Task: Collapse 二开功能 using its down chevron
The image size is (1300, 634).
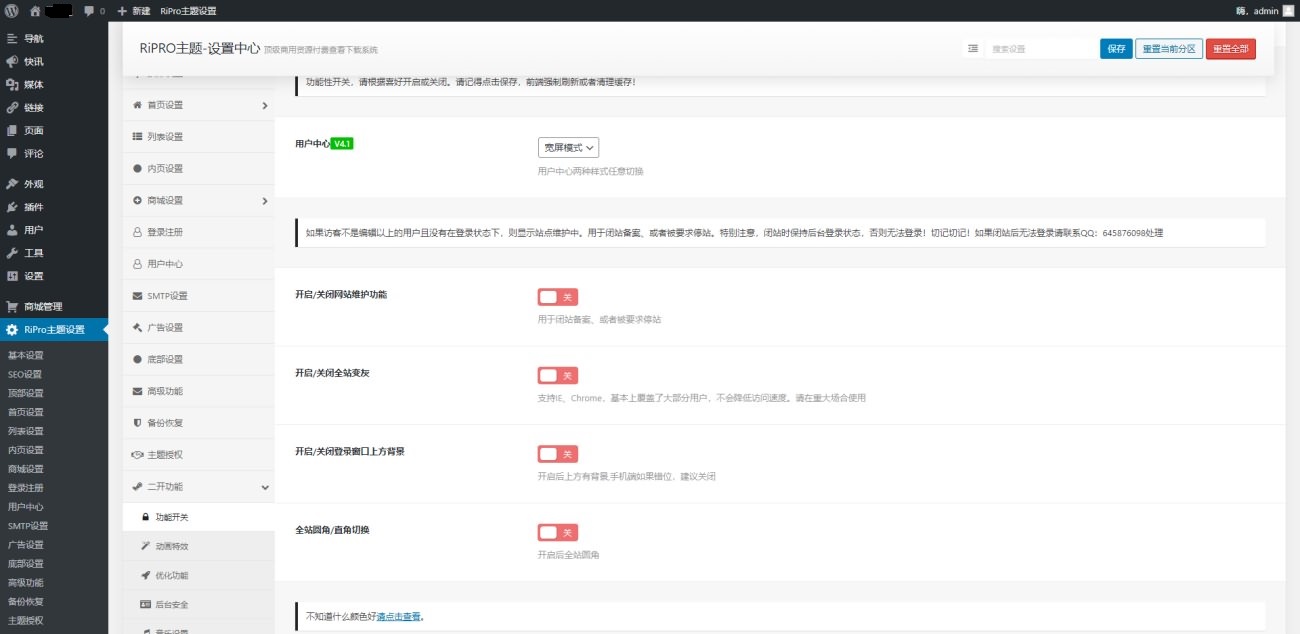Action: click(x=265, y=487)
